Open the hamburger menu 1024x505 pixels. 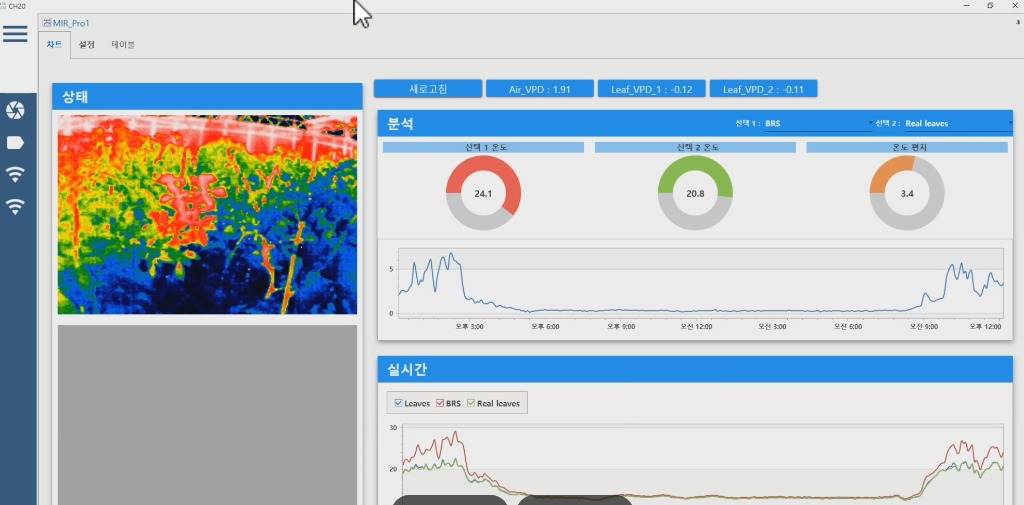pos(15,34)
